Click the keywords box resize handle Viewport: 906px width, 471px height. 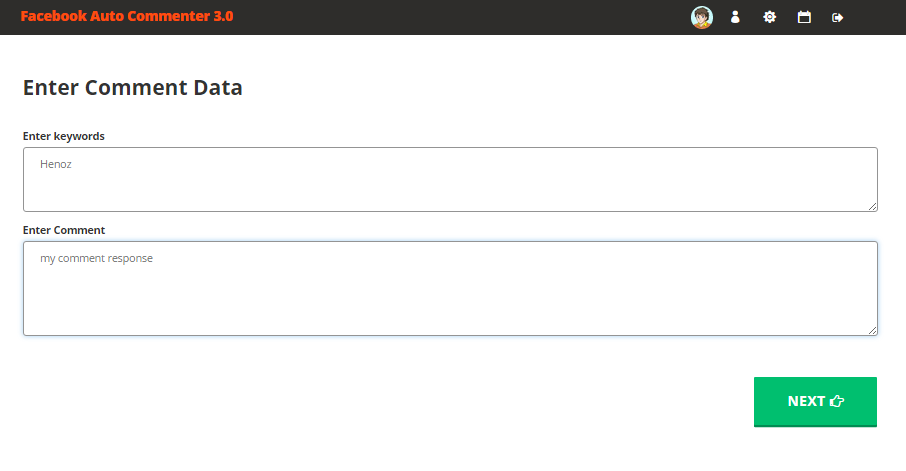(872, 206)
